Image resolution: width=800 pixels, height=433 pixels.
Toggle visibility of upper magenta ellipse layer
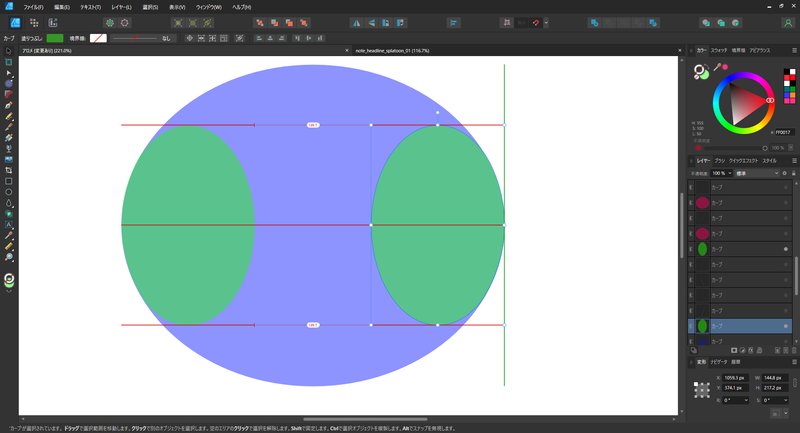(786, 203)
